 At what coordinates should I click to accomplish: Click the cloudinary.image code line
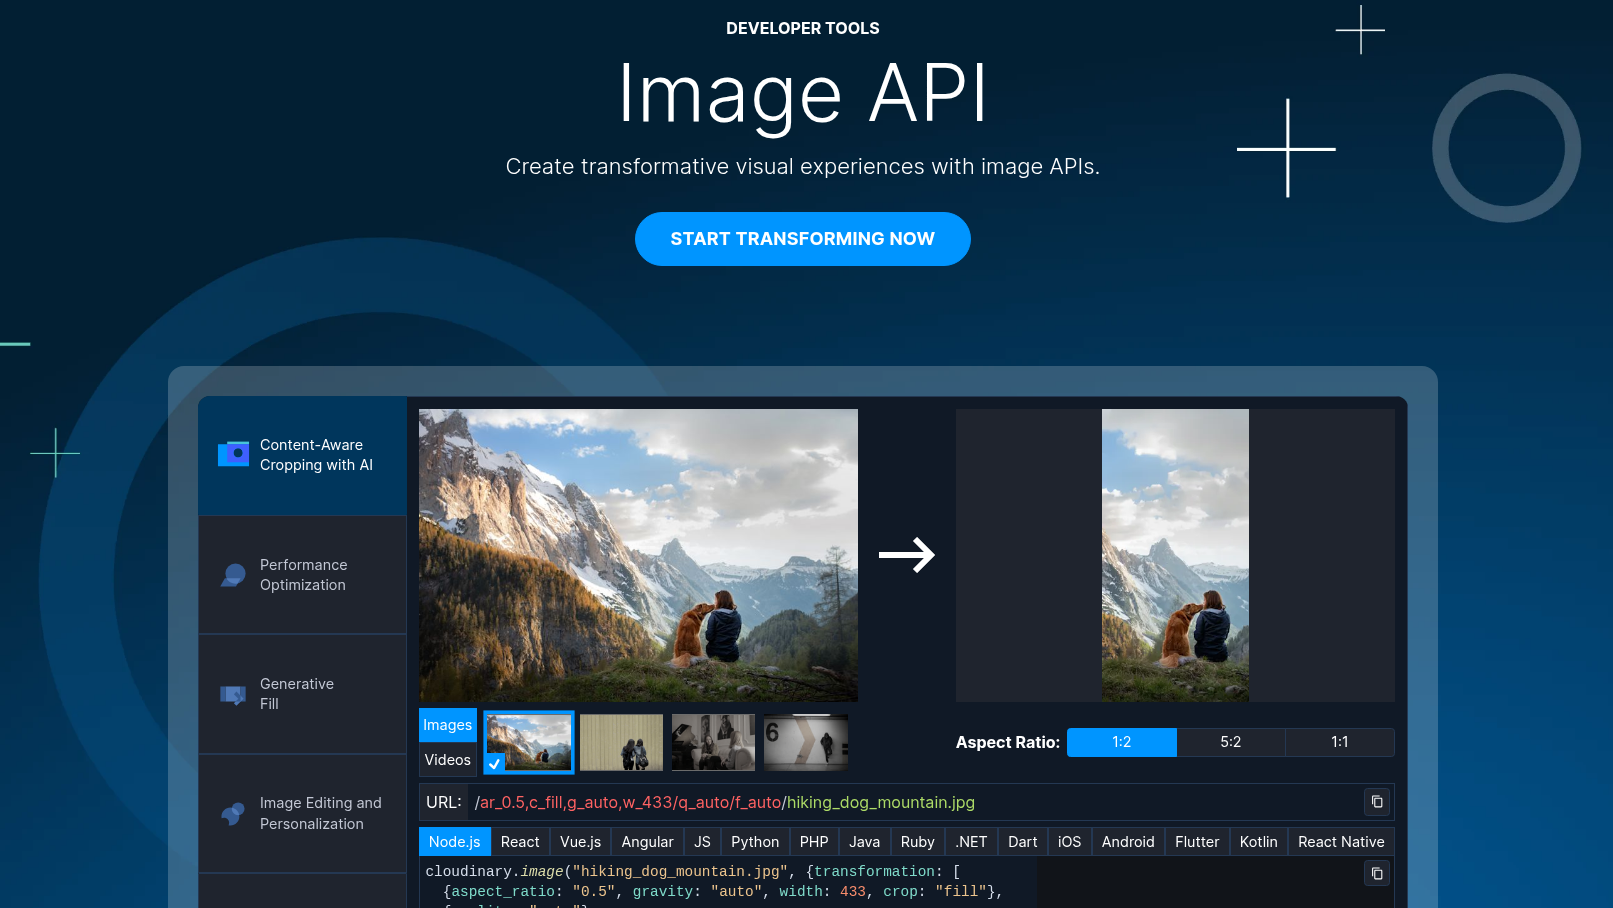click(x=693, y=871)
